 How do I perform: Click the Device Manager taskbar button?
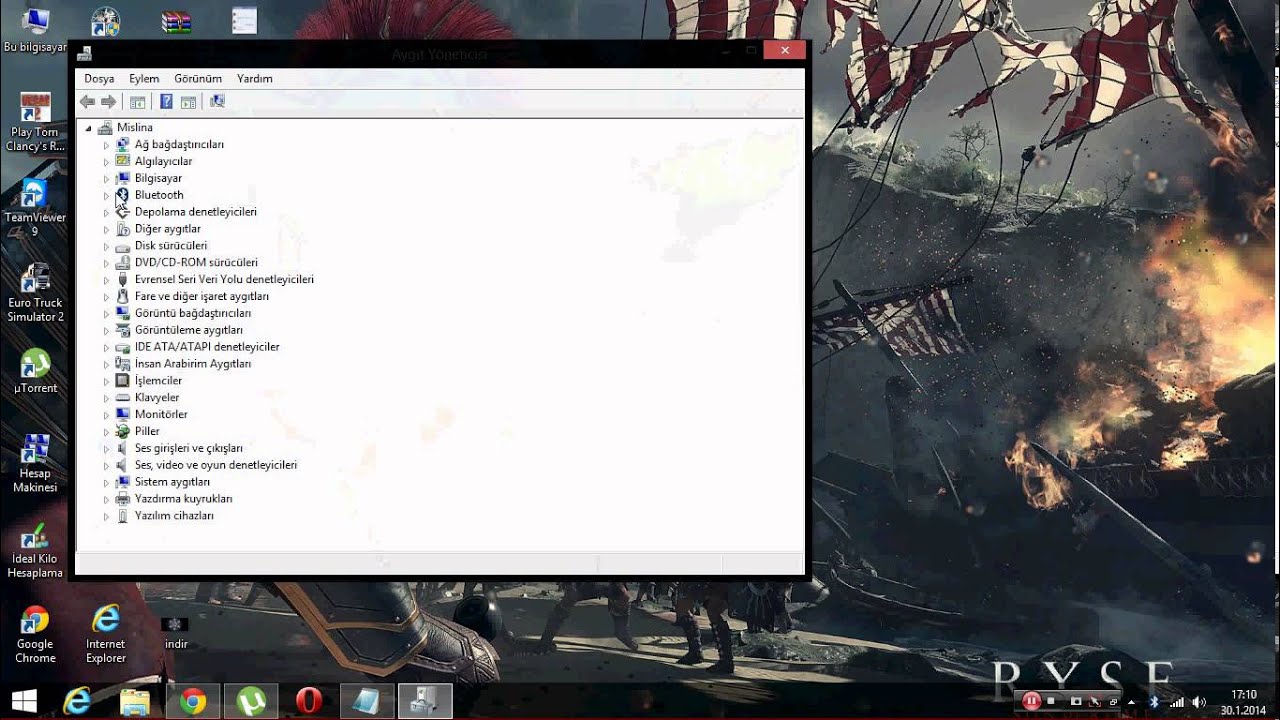pos(425,701)
